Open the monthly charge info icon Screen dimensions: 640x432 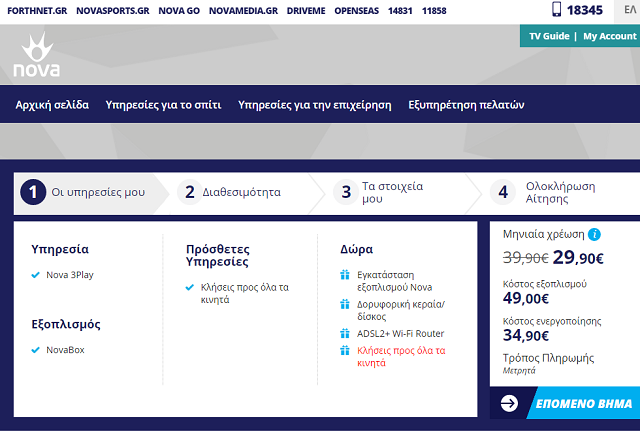(594, 235)
